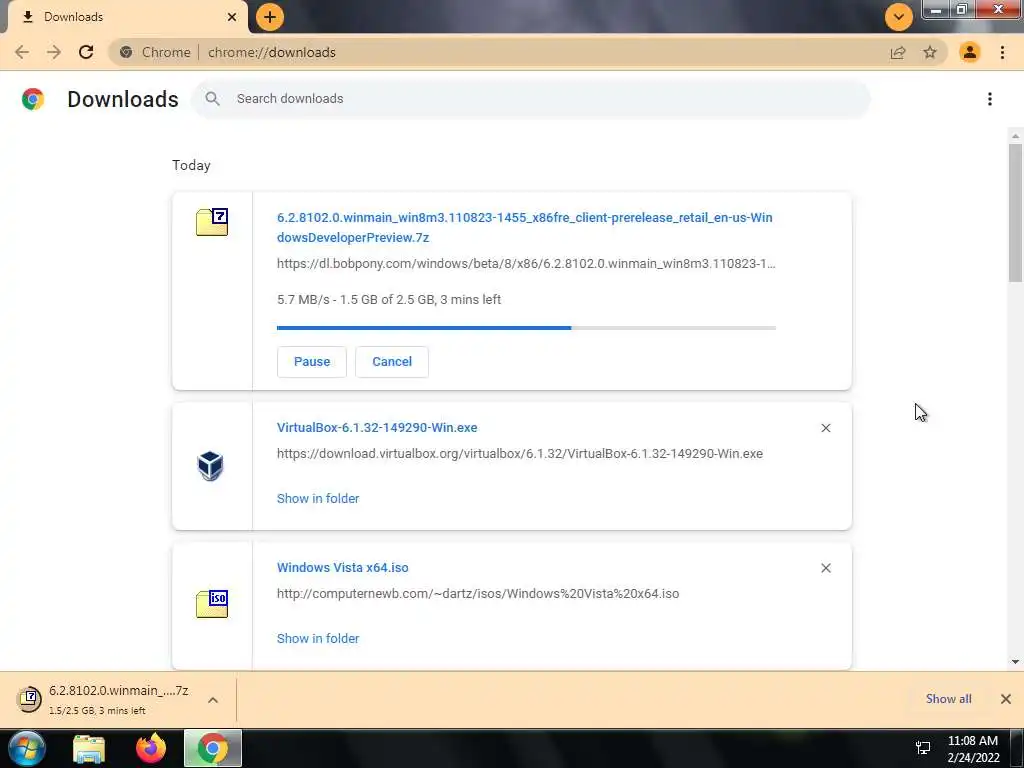Image resolution: width=1024 pixels, height=768 pixels.
Task: Click Show all in download shelf
Action: coord(948,699)
